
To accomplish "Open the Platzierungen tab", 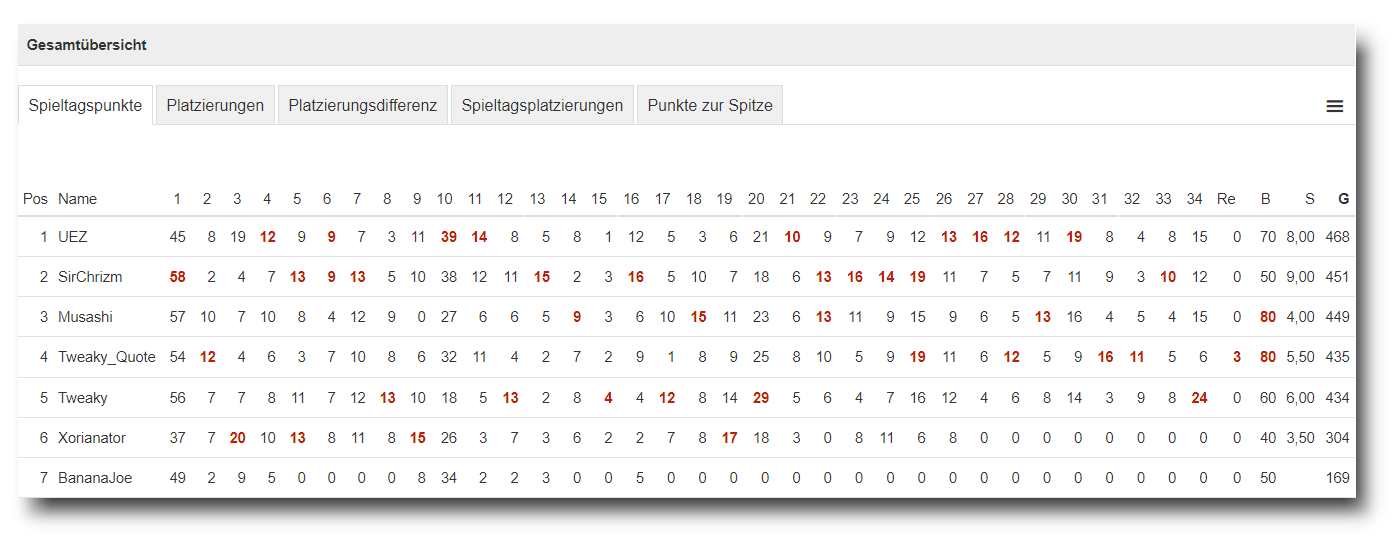I will click(x=215, y=105).
